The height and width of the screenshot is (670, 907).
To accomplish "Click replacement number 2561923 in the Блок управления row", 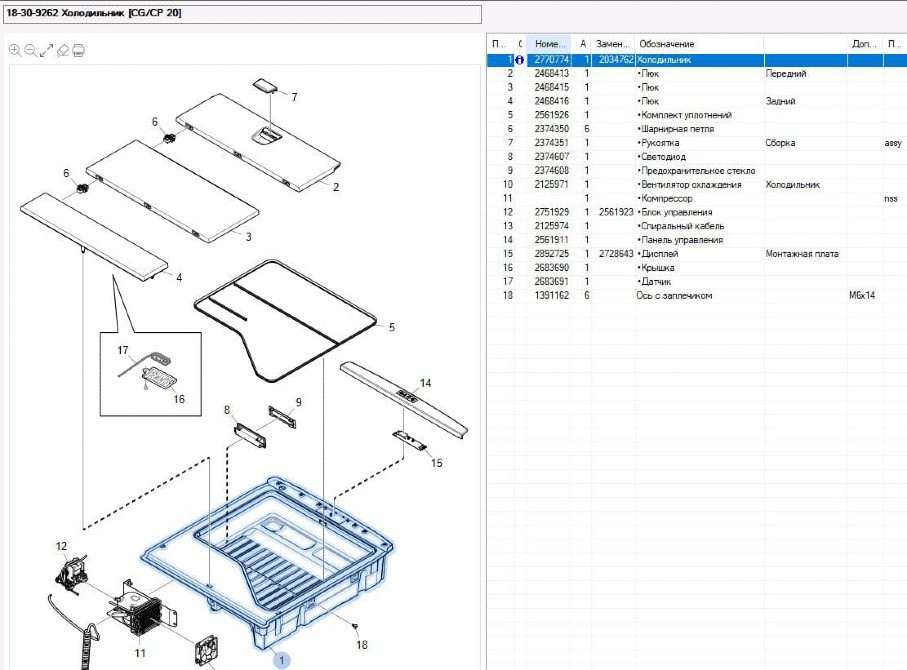I will click(x=614, y=213).
